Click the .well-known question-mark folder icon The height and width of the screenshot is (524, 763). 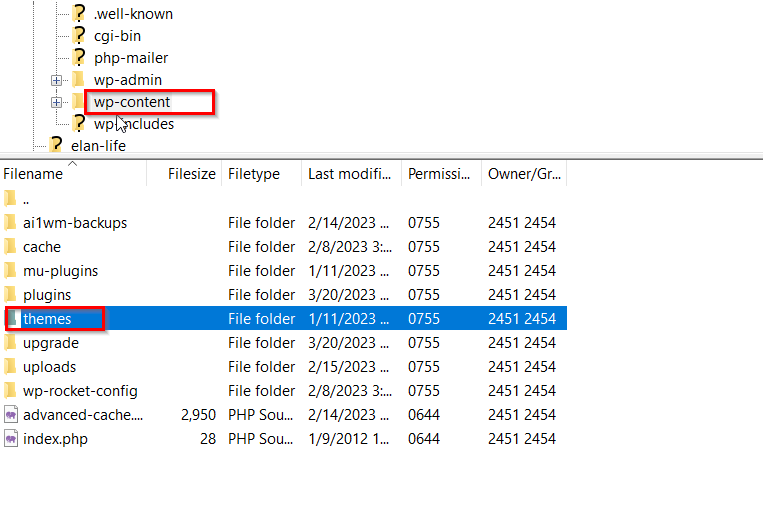[79, 13]
